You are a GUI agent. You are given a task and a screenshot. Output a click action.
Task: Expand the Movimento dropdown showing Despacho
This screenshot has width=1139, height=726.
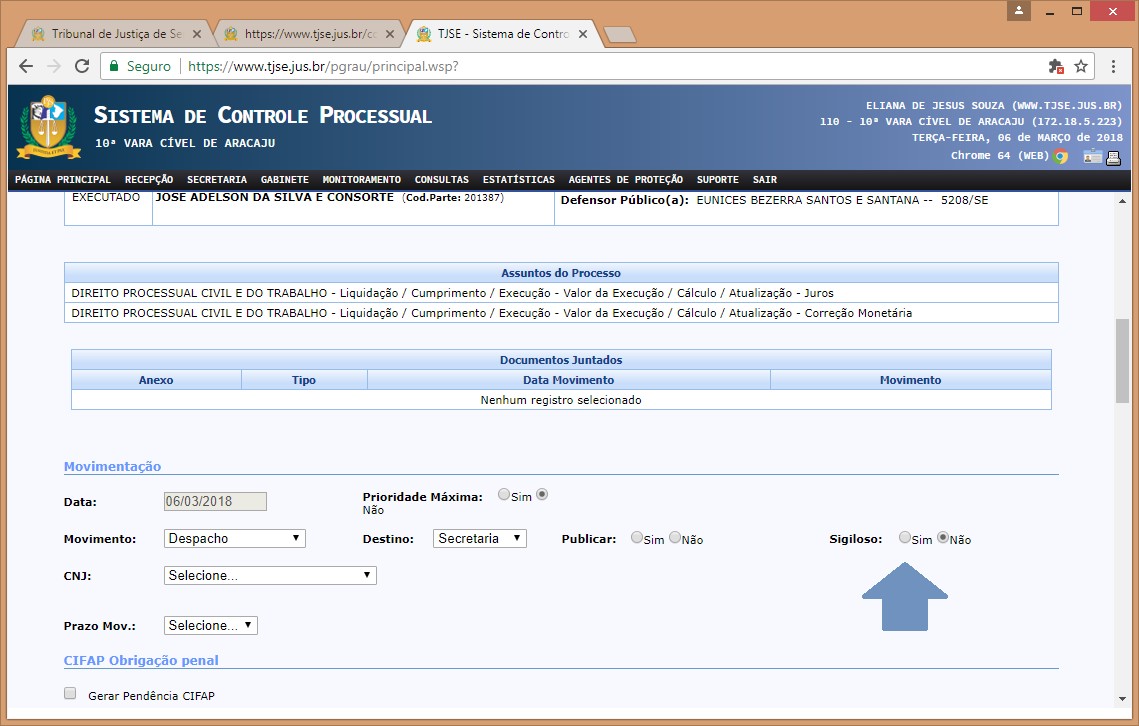click(x=235, y=538)
